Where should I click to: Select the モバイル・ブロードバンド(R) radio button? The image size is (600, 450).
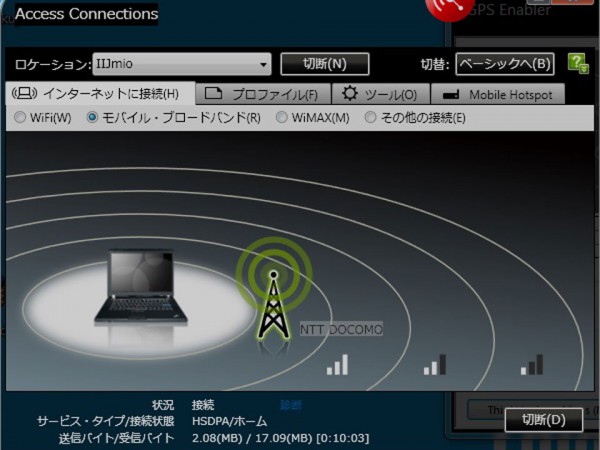92,117
